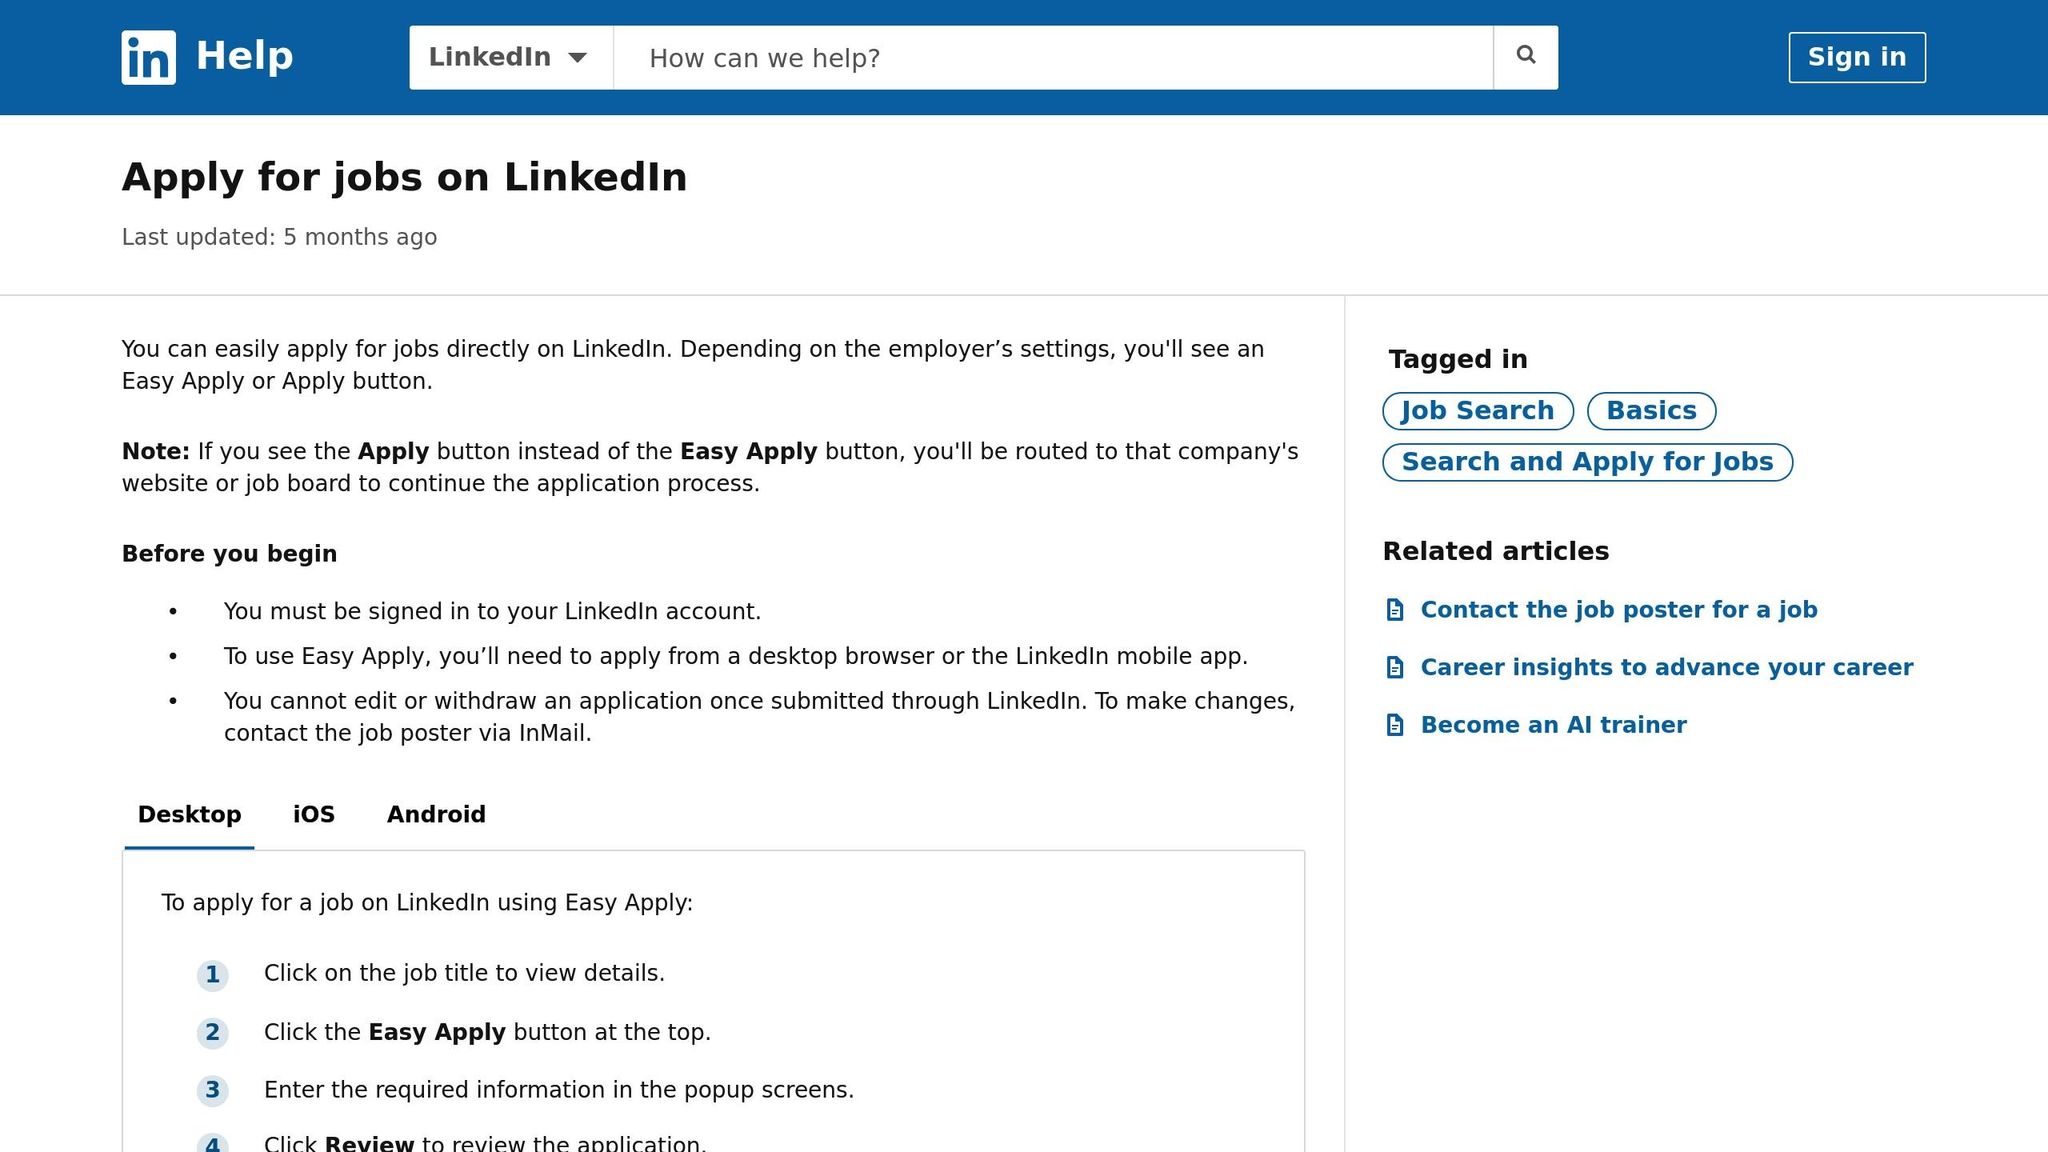Switch to the iOS tab
Viewport: 2048px width, 1152px height.
(313, 815)
